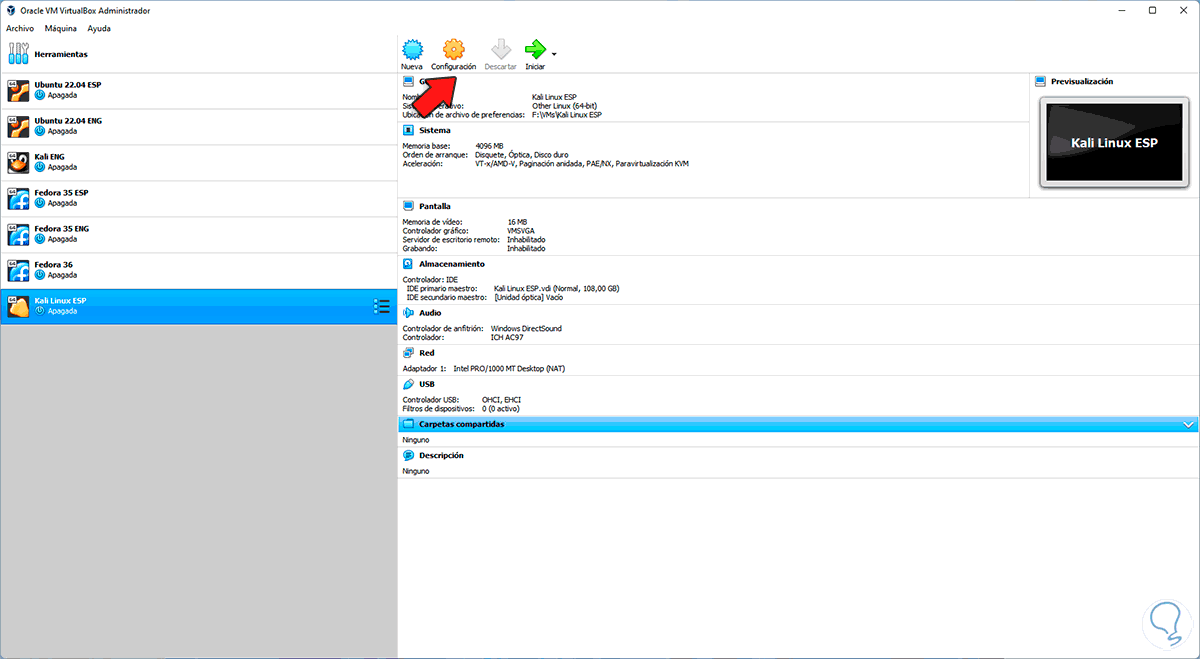Viewport: 1200px width, 659px height.
Task: Open Sistema section header
Action: pyautogui.click(x=434, y=130)
